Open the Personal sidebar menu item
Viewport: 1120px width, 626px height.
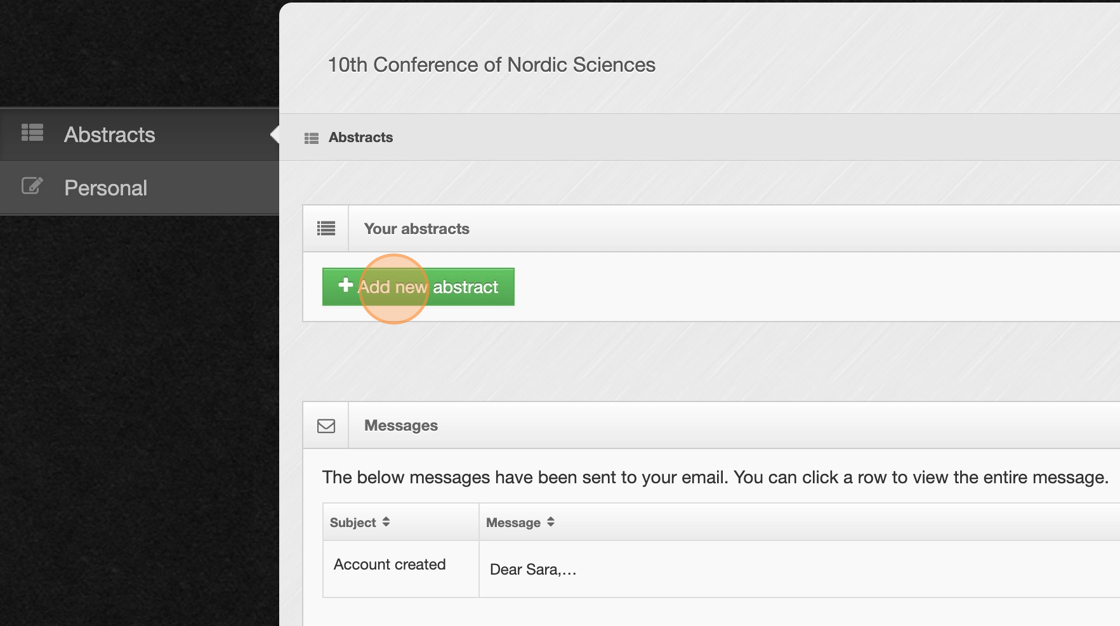pos(105,188)
